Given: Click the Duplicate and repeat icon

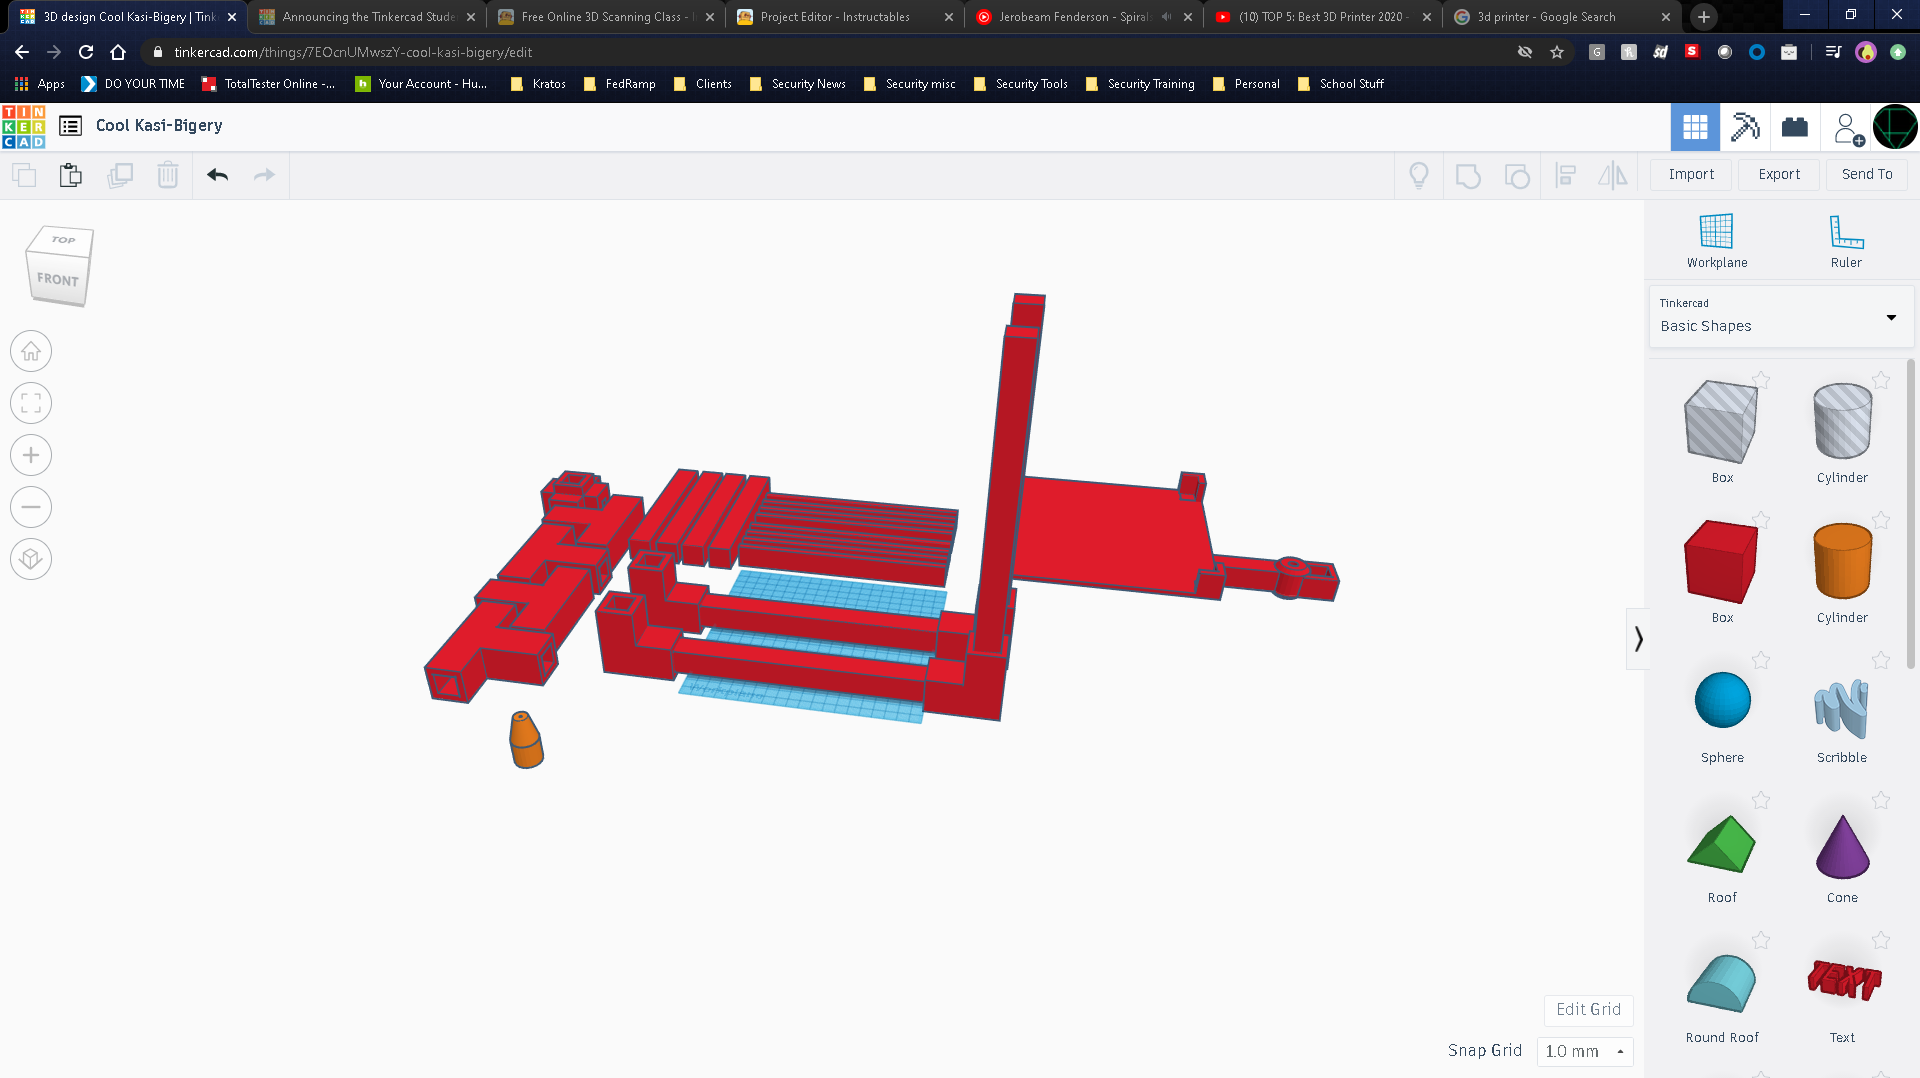Looking at the screenshot, I should coord(120,175).
